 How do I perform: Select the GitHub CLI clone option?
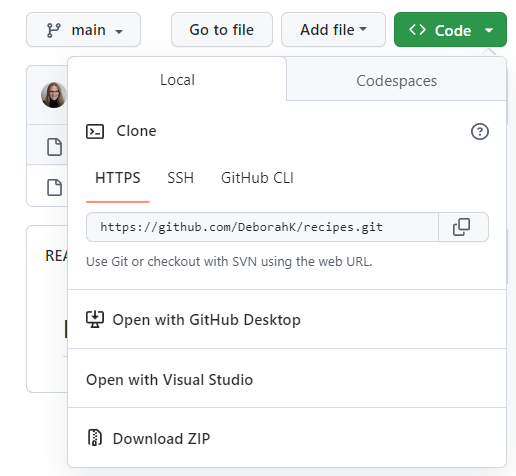click(x=257, y=178)
